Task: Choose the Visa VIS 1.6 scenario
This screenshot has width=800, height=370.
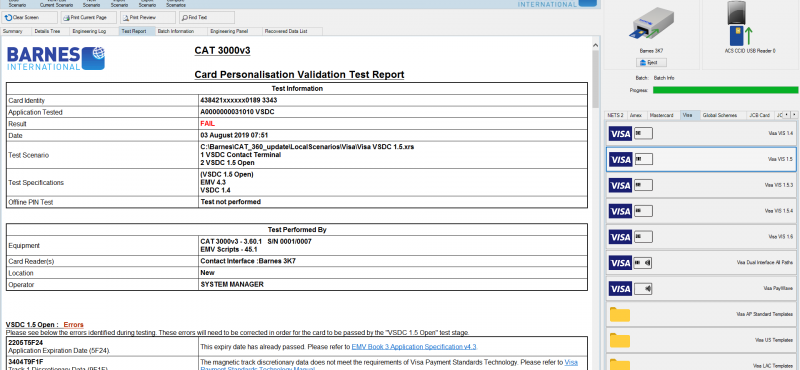Action: (701, 237)
